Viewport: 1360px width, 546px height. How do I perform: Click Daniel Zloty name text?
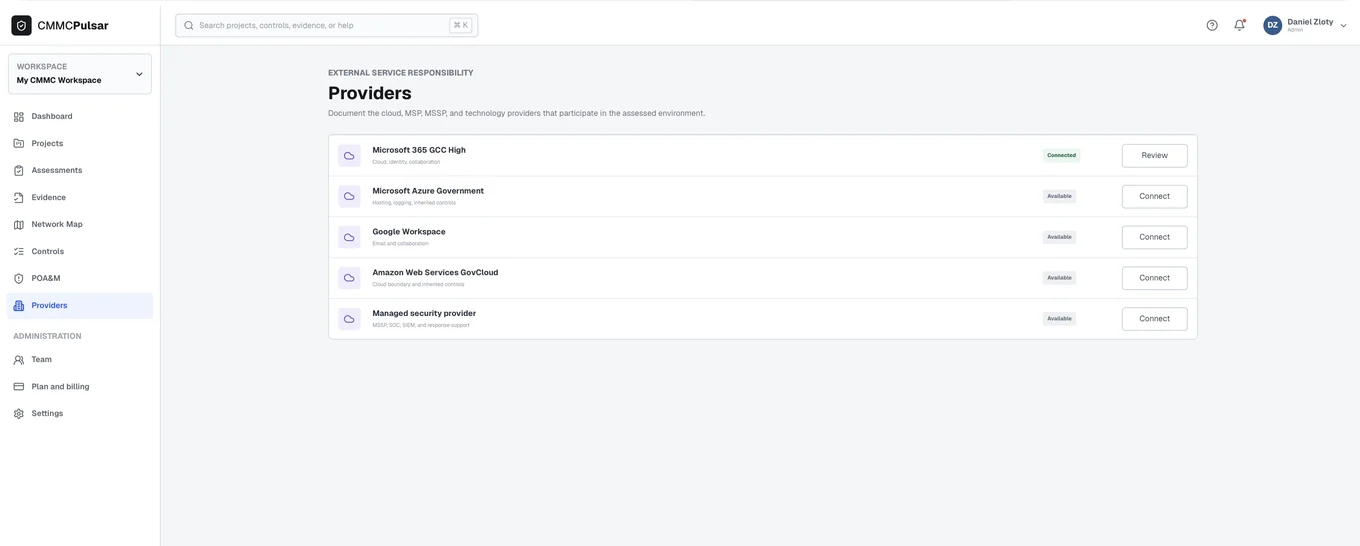1310,22
